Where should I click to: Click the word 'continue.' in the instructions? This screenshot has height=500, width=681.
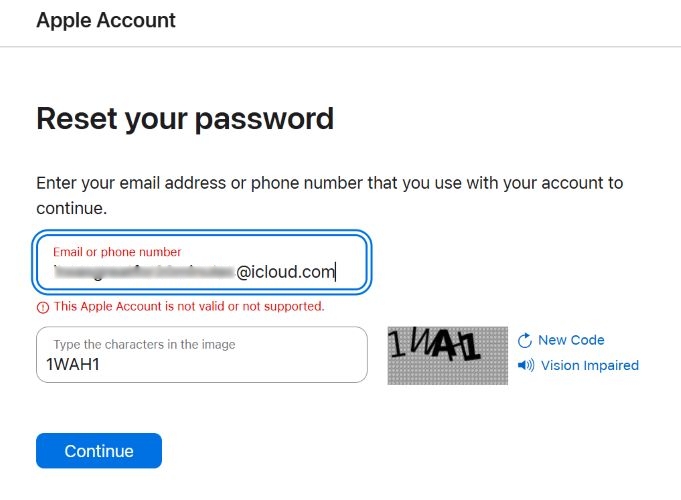point(71,209)
